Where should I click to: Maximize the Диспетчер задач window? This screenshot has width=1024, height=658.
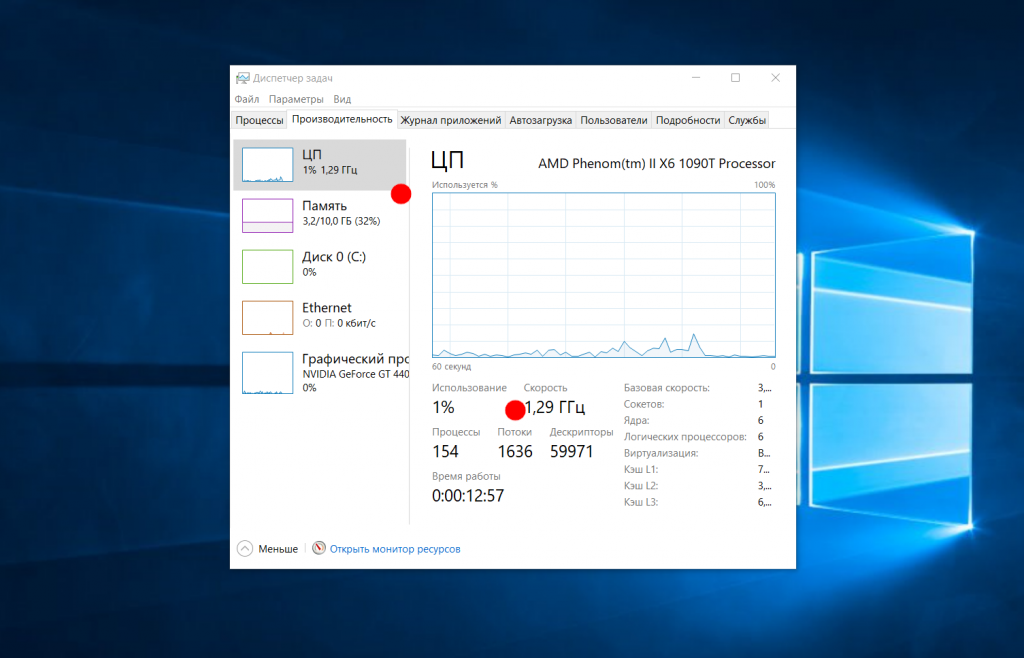pos(735,78)
